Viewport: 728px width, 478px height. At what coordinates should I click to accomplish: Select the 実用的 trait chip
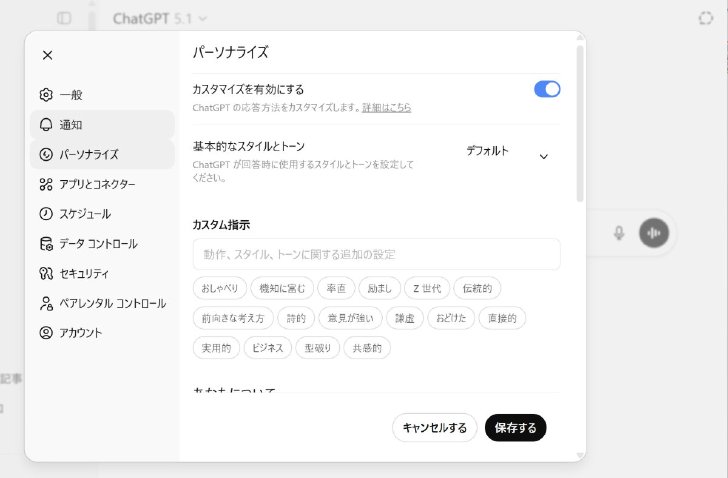216,348
